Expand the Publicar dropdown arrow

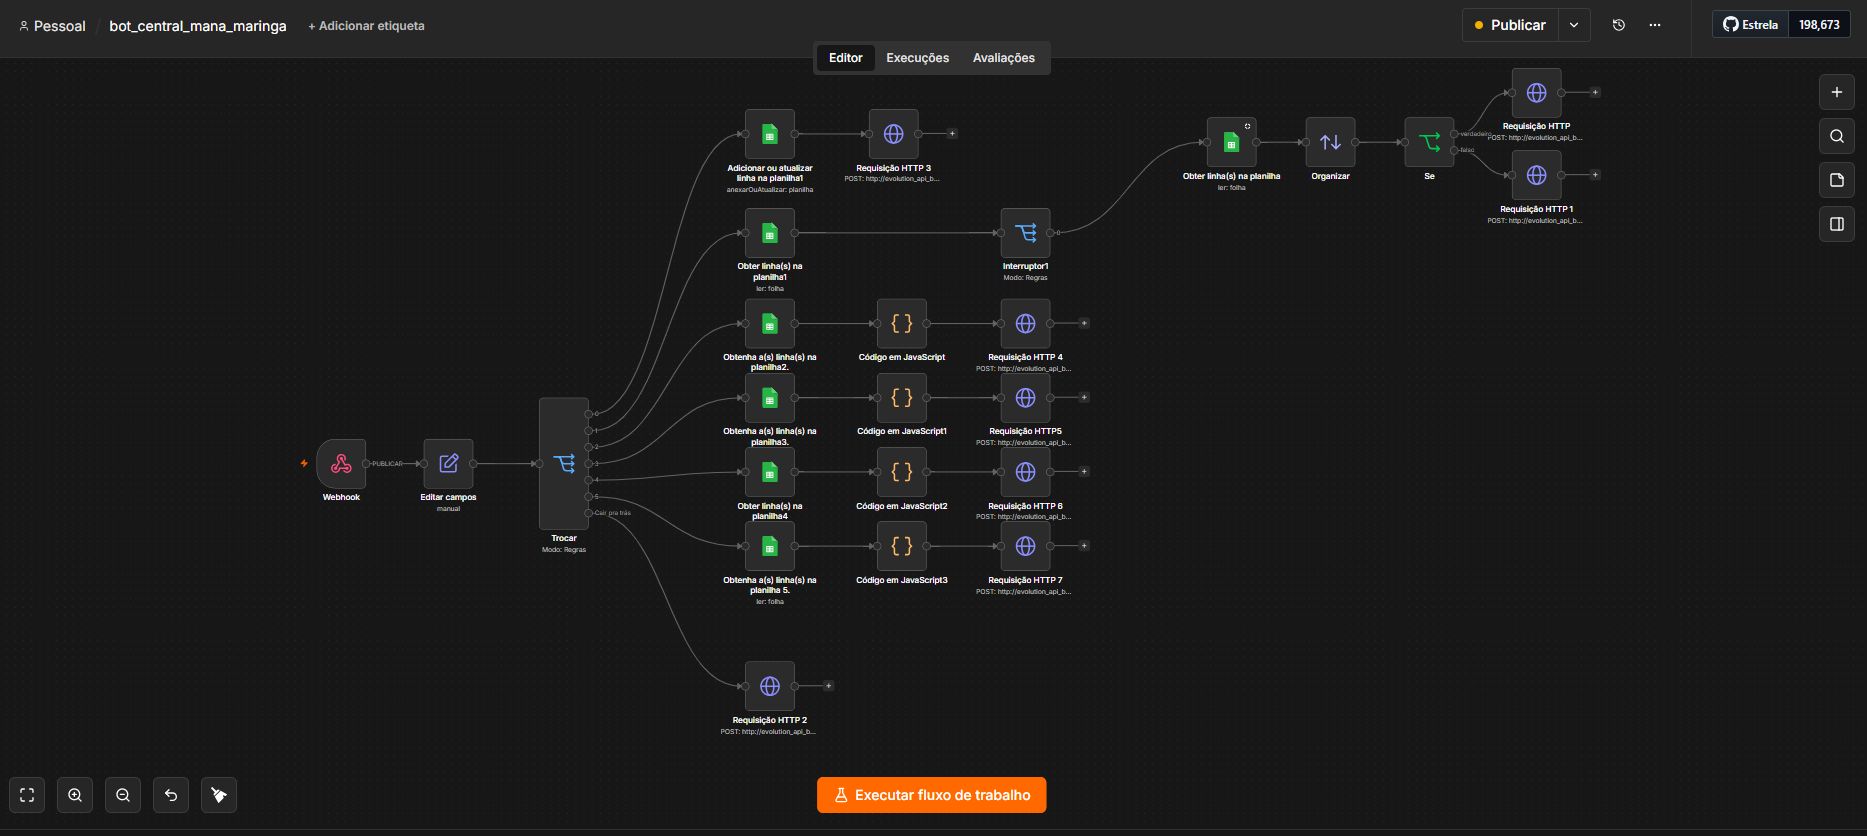click(1574, 25)
